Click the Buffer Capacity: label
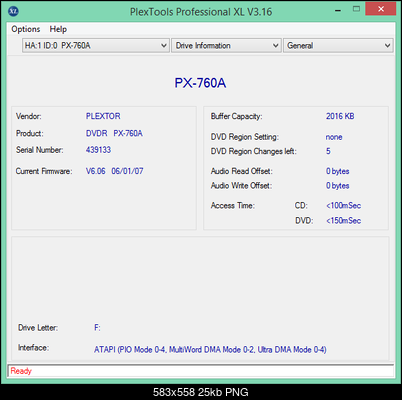The width and height of the screenshot is (402, 400). click(x=236, y=116)
